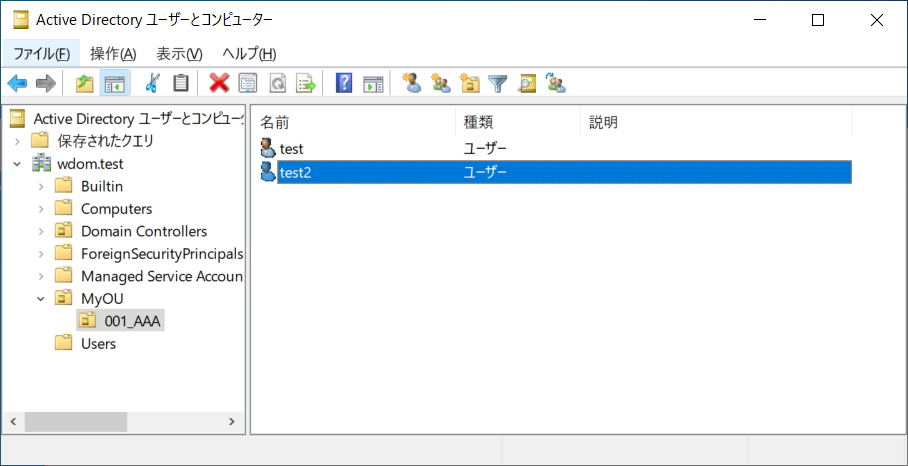Collapse the wdom.test domain node
The height and width of the screenshot is (466, 908).
coord(17,164)
